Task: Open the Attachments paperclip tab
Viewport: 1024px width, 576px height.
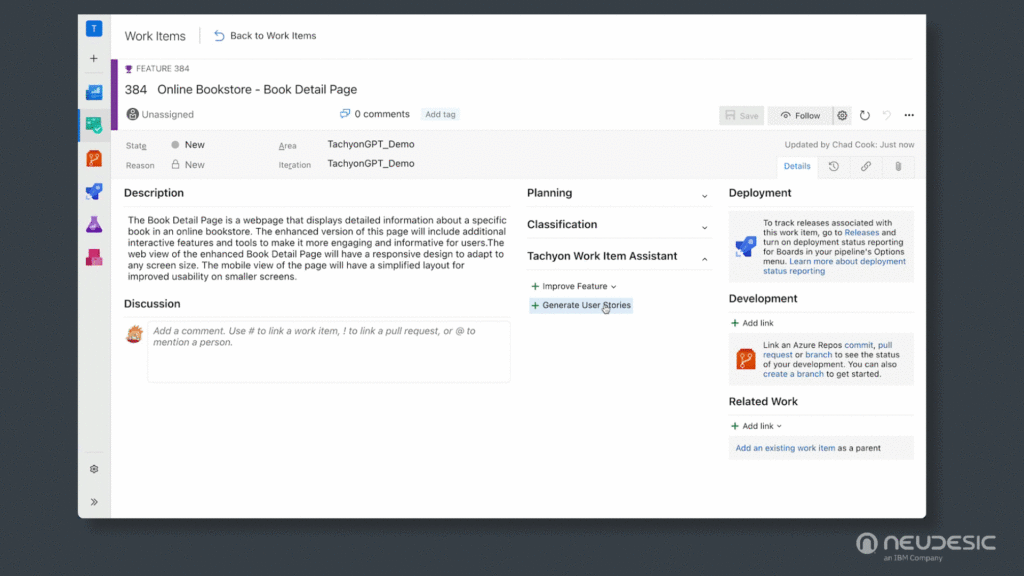Action: point(898,167)
